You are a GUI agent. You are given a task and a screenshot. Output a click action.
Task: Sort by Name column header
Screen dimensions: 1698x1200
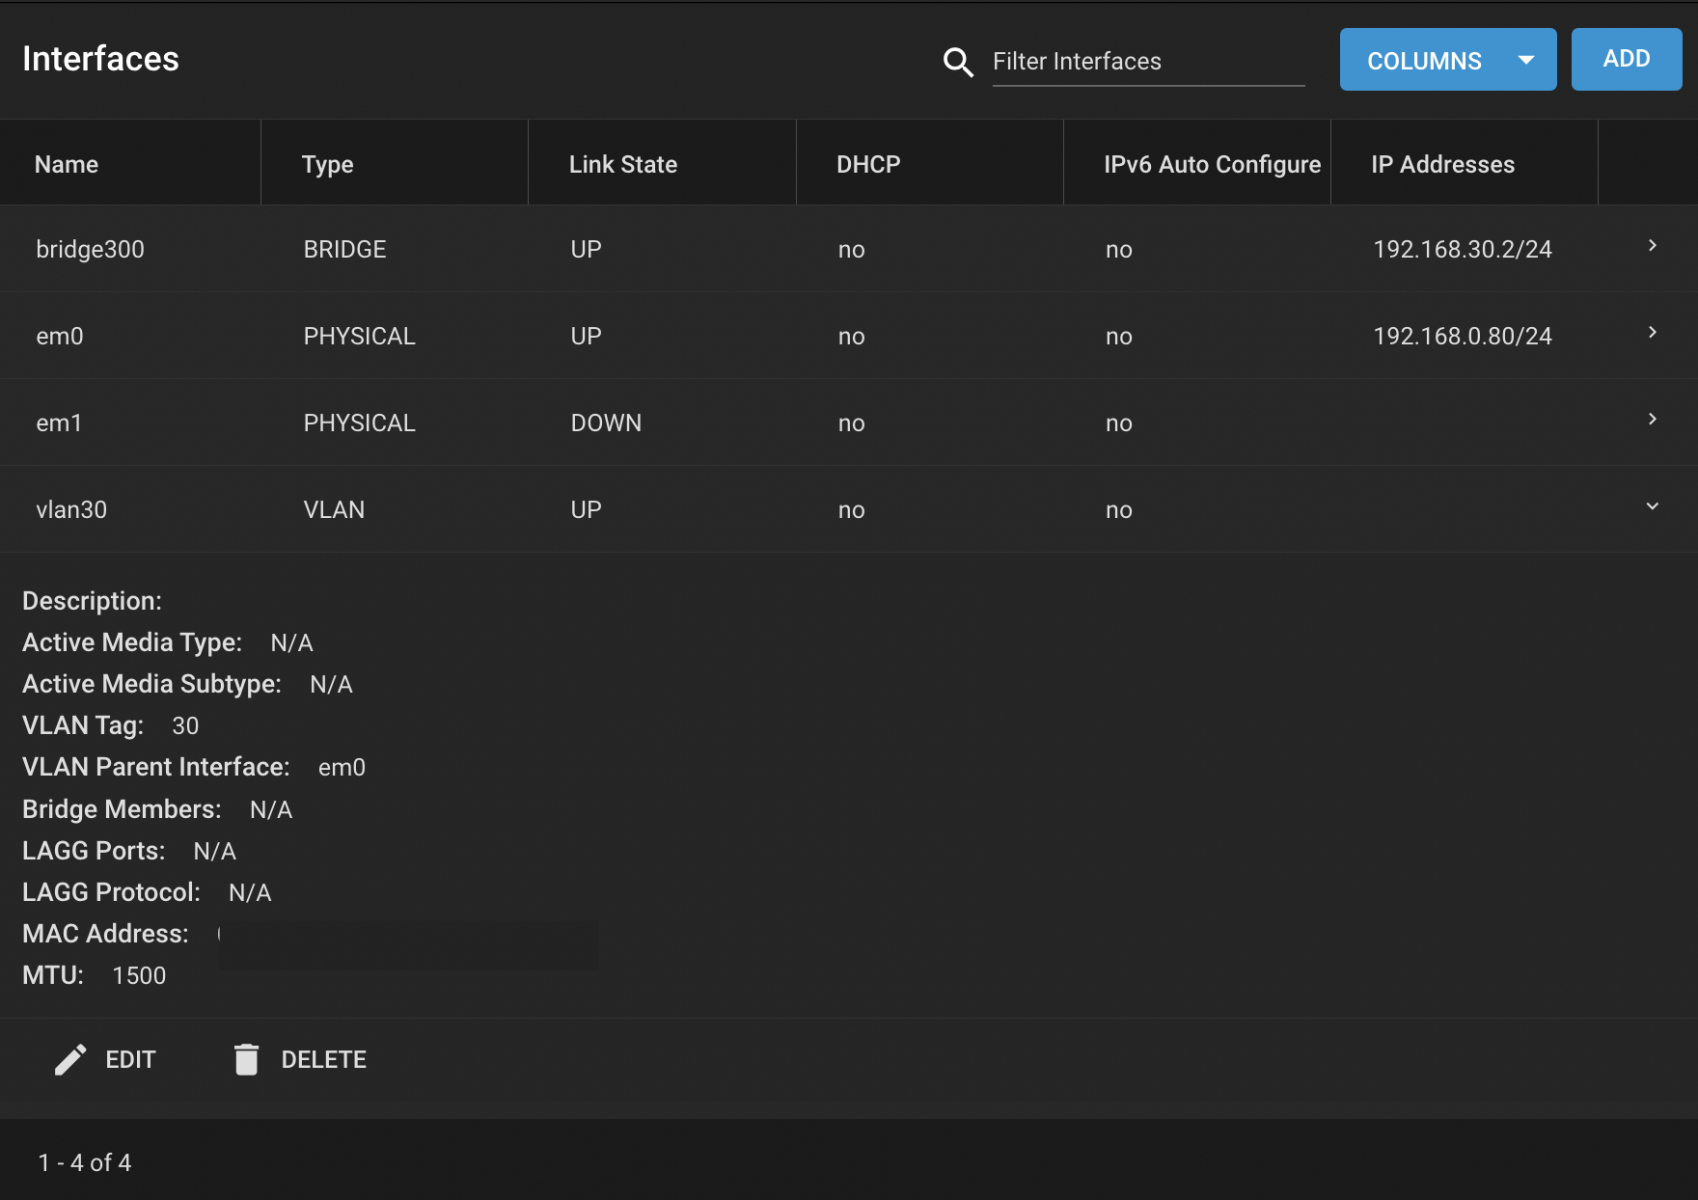point(66,165)
